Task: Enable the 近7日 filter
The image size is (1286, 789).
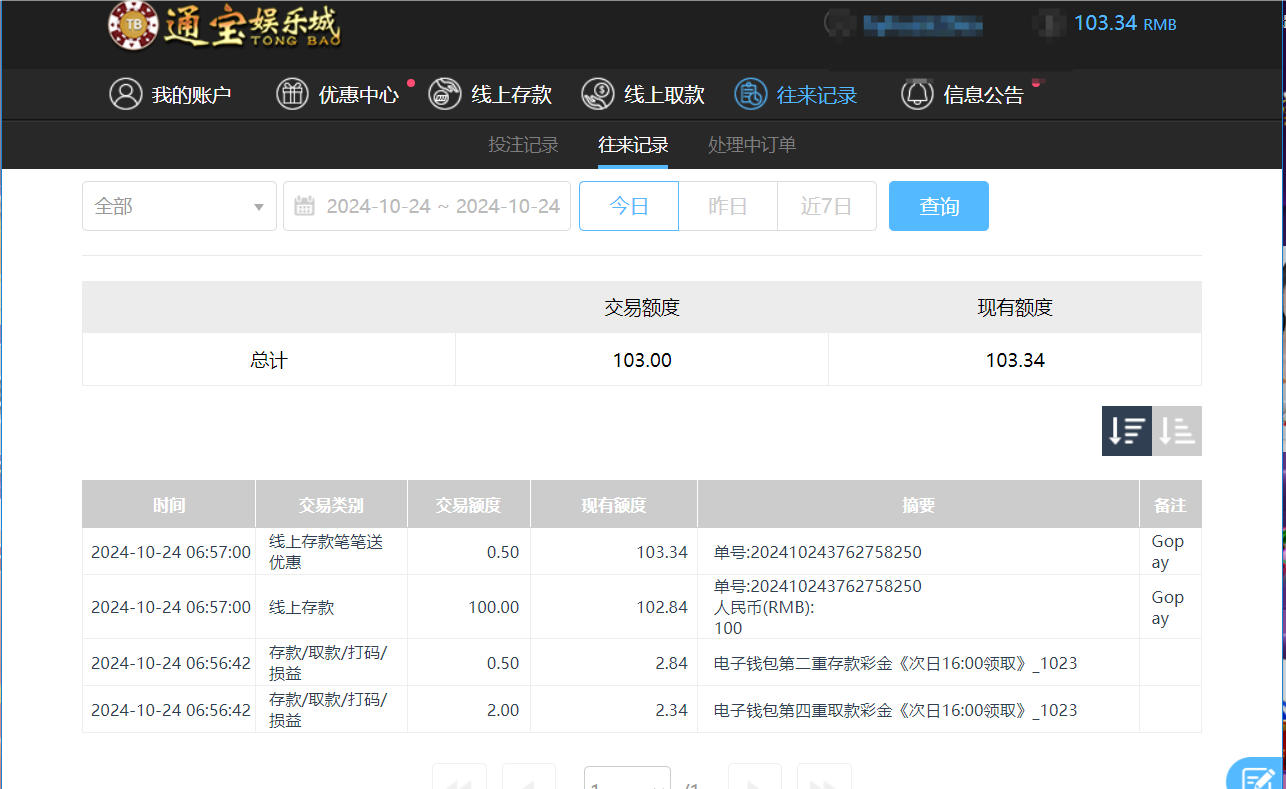Action: coord(826,205)
